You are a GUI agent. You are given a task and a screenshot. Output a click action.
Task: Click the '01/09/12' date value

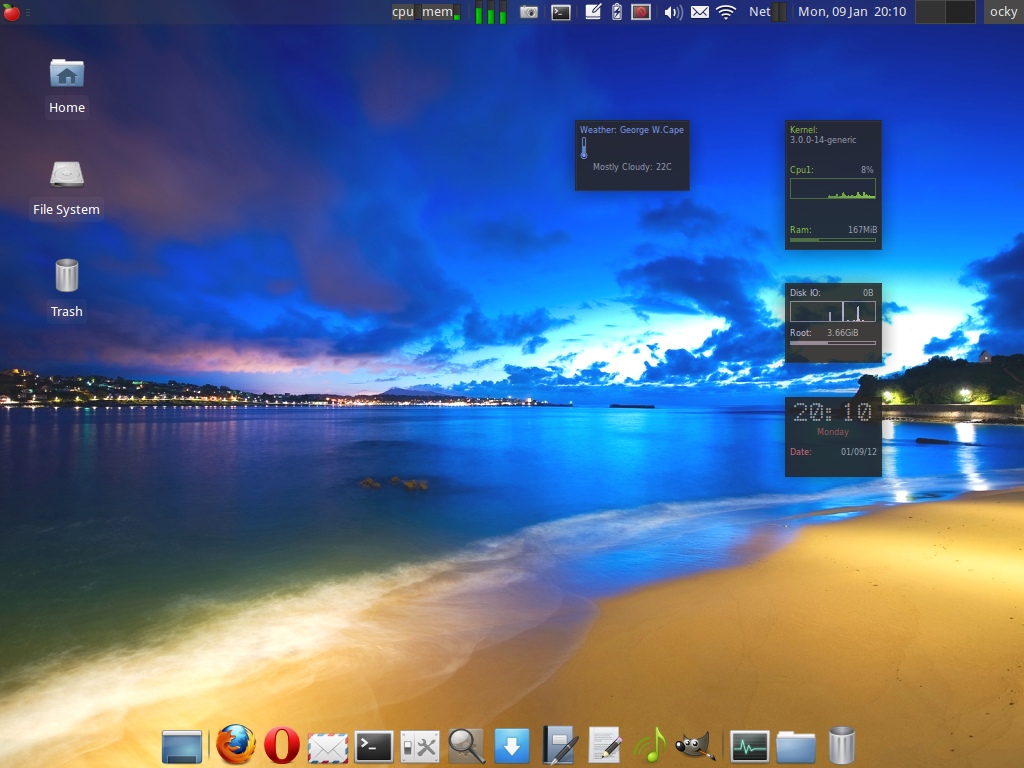click(x=859, y=452)
